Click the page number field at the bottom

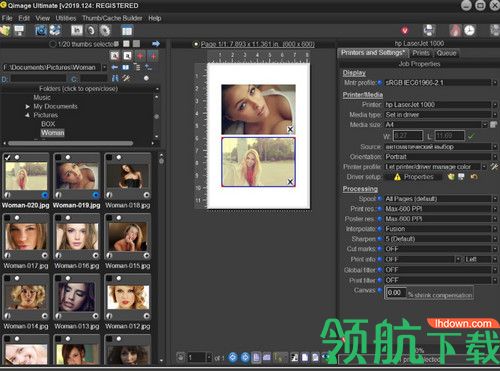(x=197, y=358)
